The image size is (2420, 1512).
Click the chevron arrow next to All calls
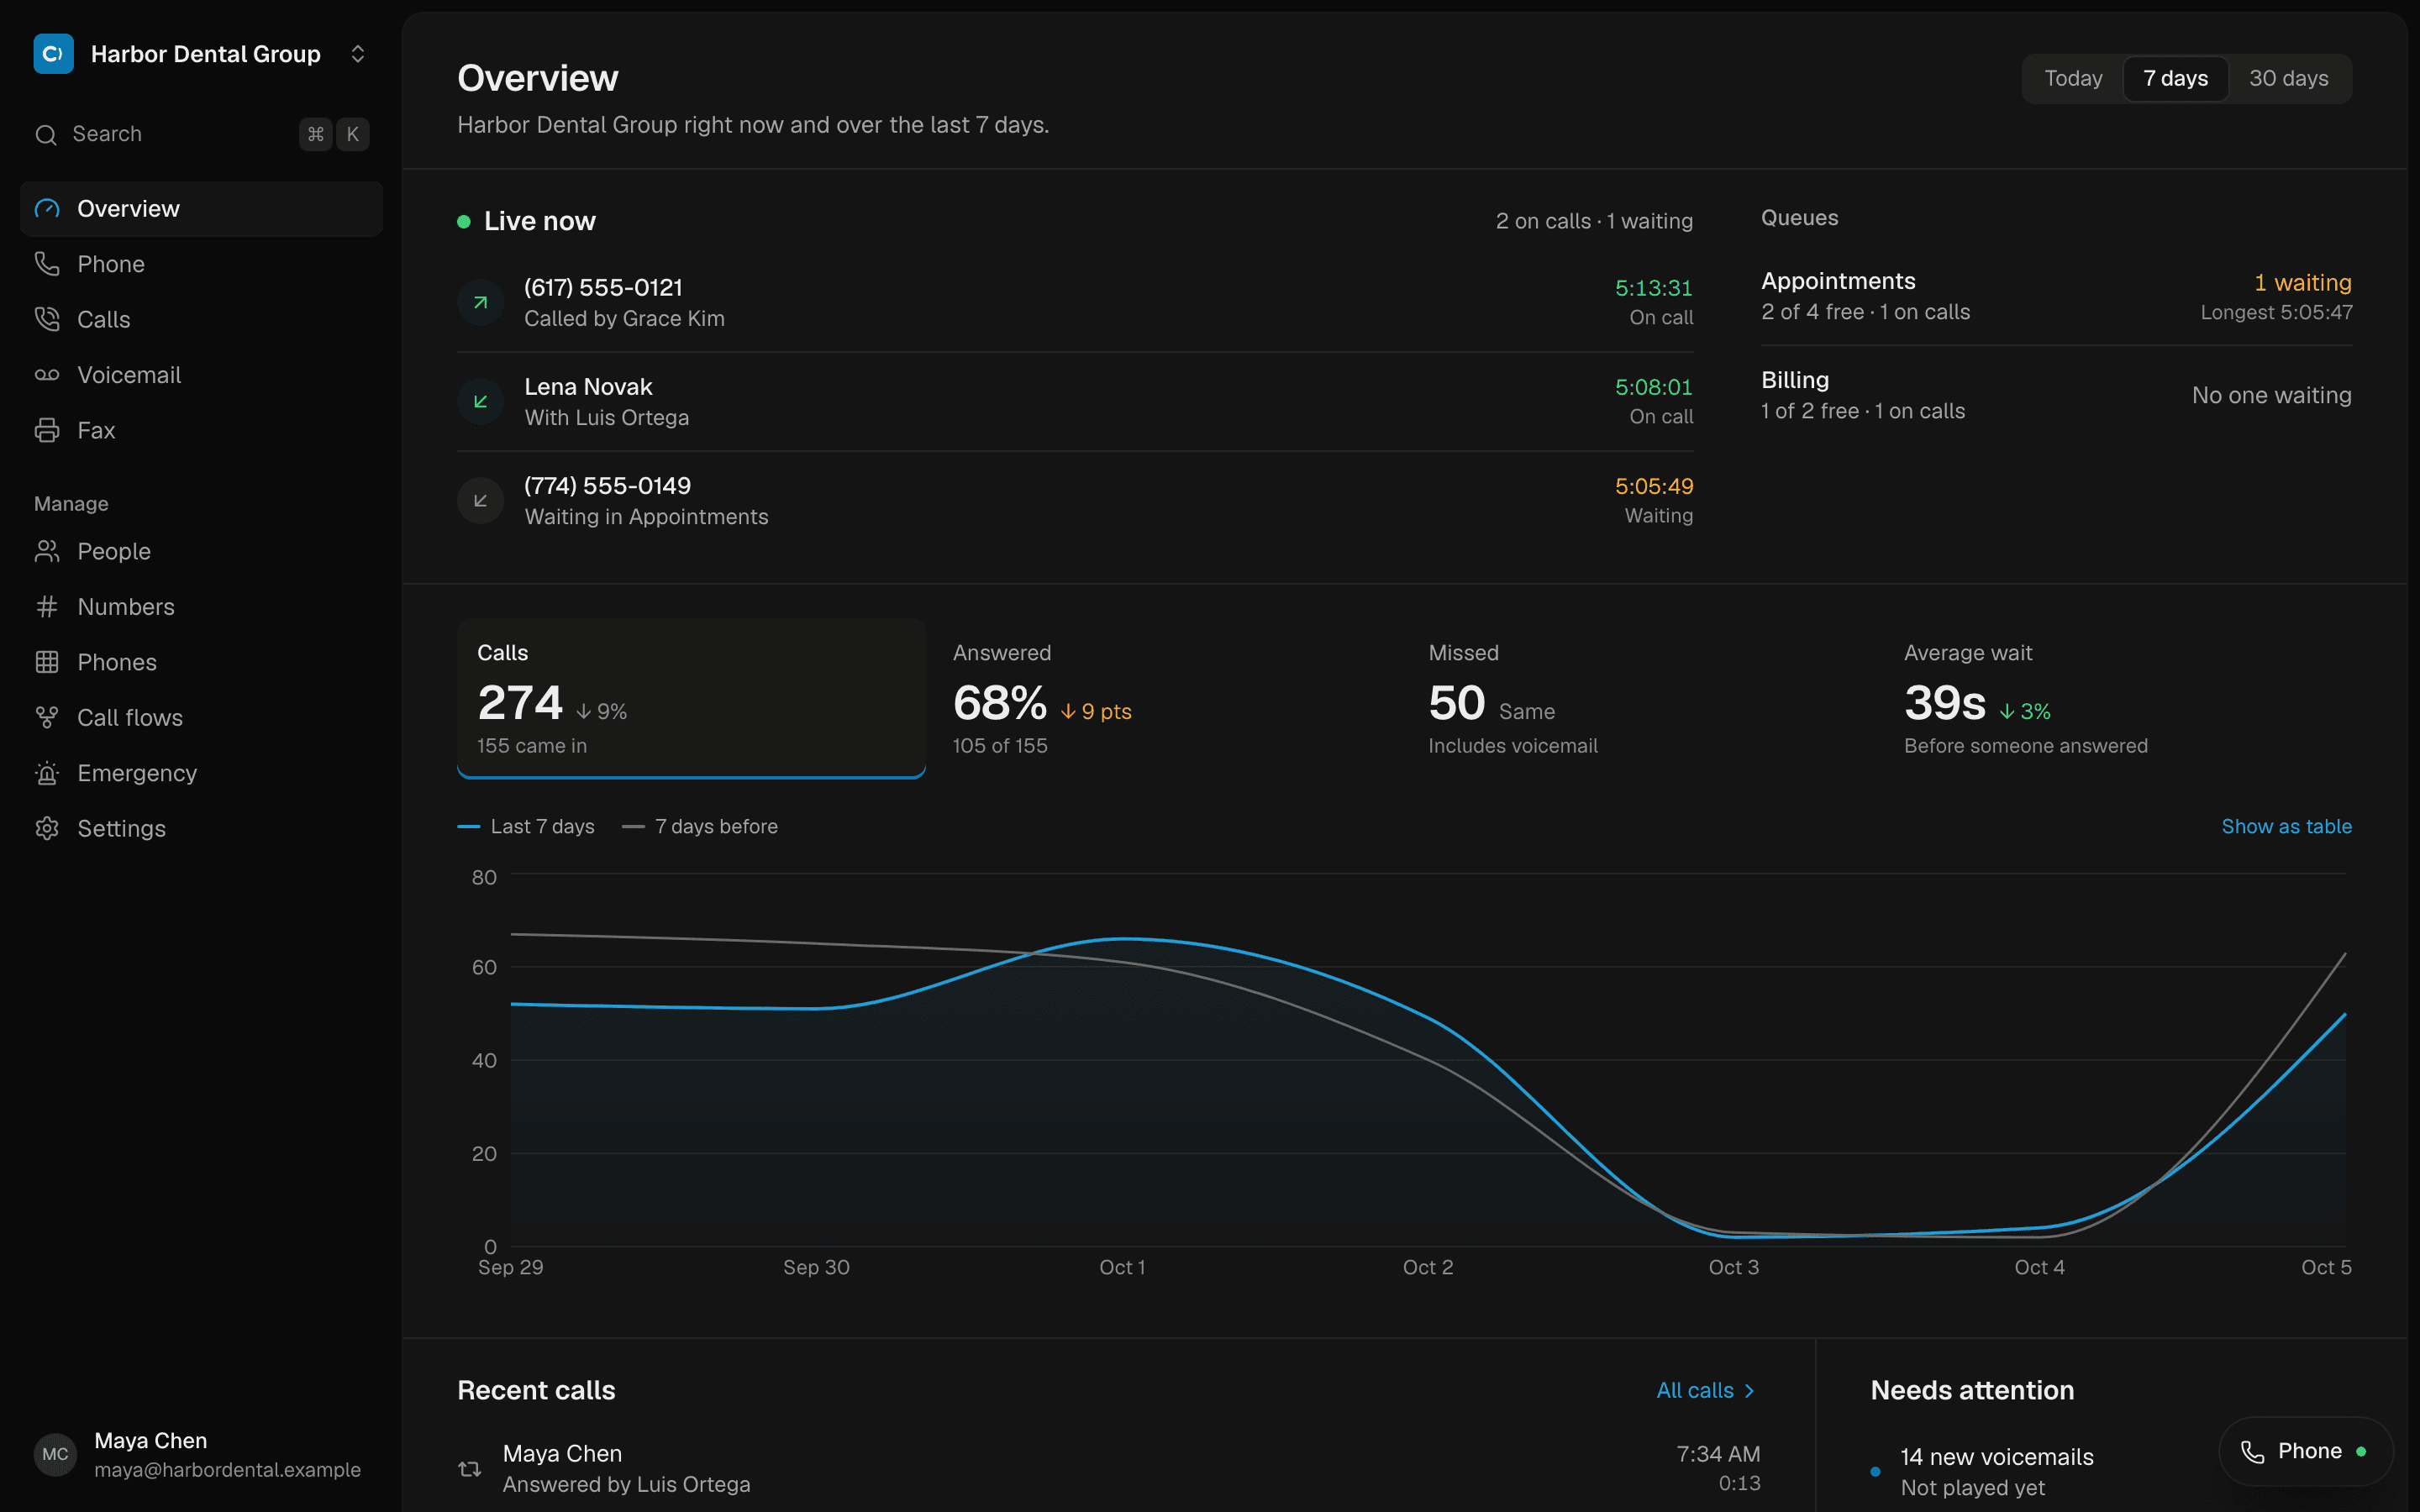(x=1749, y=1390)
